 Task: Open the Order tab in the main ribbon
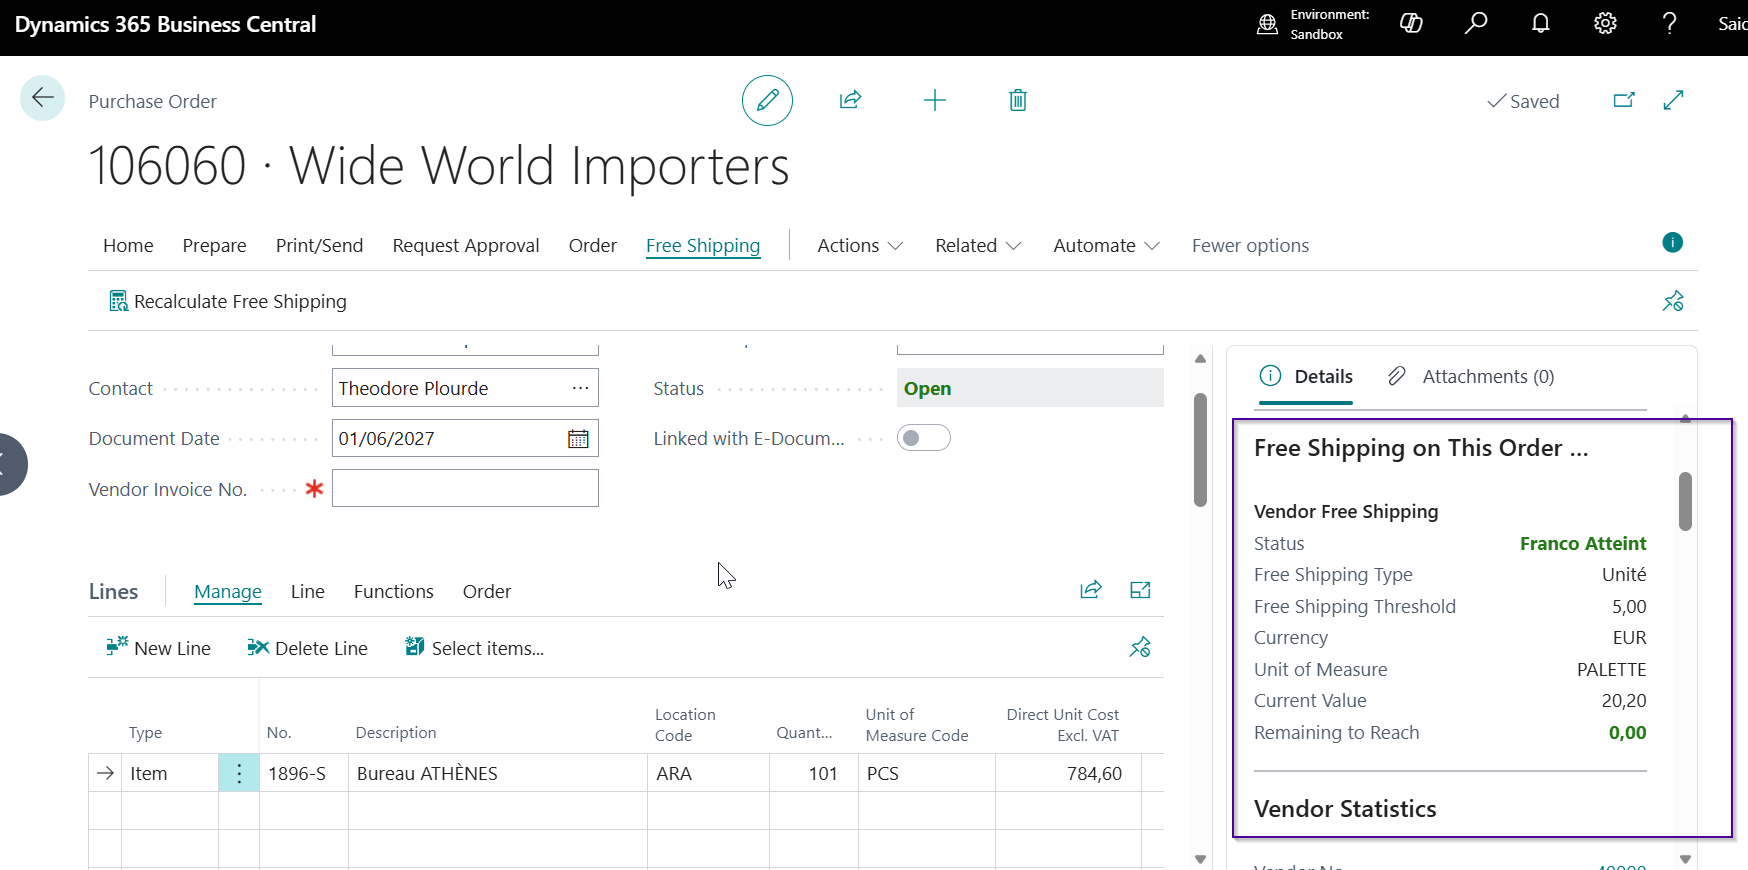click(x=593, y=246)
